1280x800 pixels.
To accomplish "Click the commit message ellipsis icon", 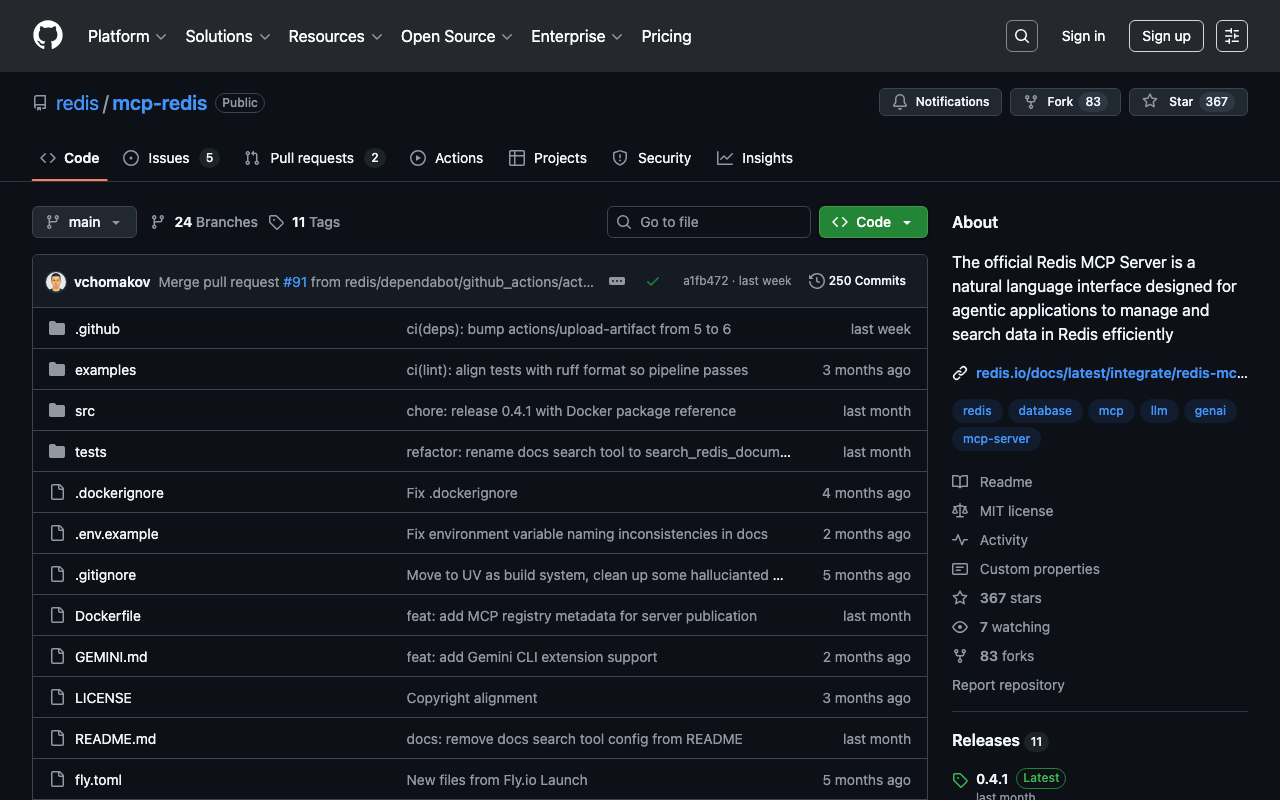I will pyautogui.click(x=617, y=281).
